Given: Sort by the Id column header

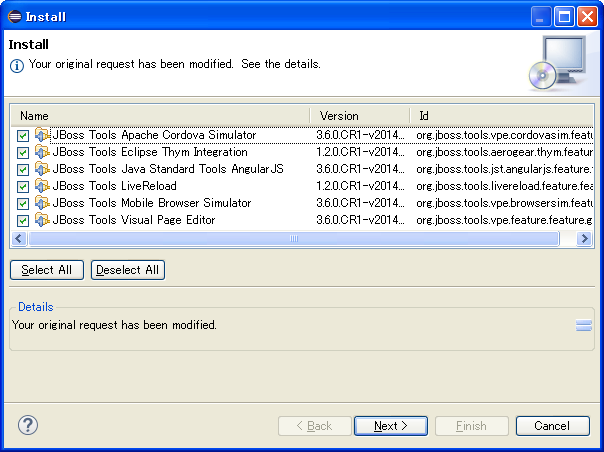Looking at the screenshot, I should point(502,116).
